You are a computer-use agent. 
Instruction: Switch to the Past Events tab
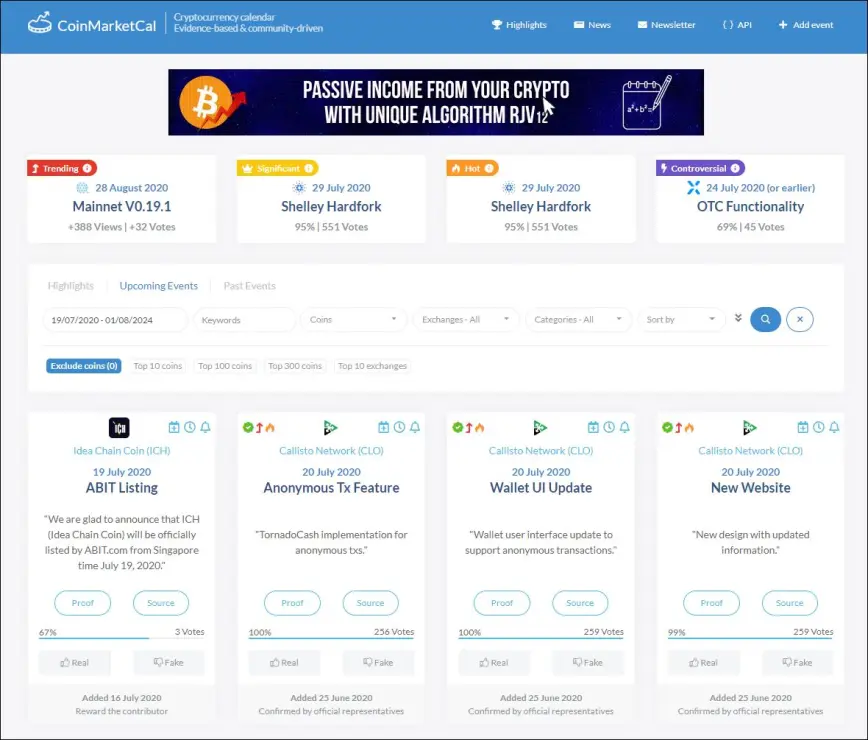pyautogui.click(x=249, y=286)
